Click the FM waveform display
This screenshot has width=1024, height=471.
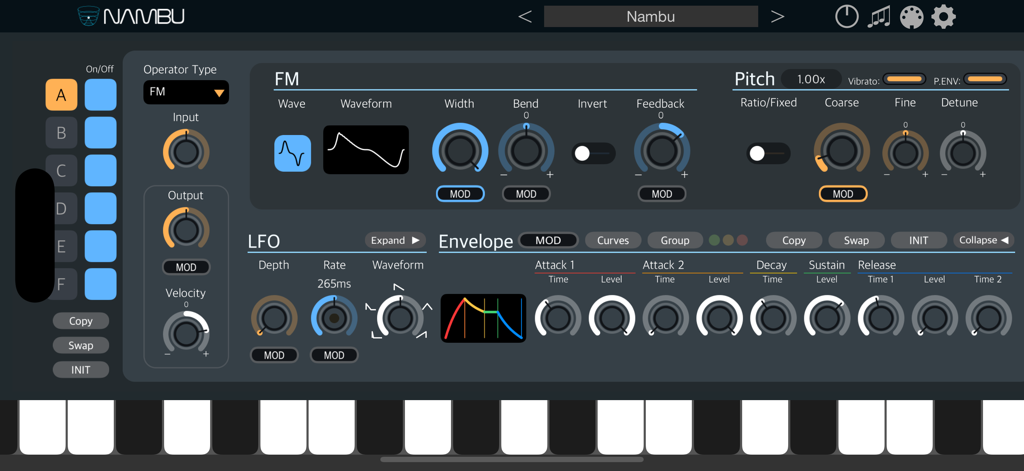(366, 150)
